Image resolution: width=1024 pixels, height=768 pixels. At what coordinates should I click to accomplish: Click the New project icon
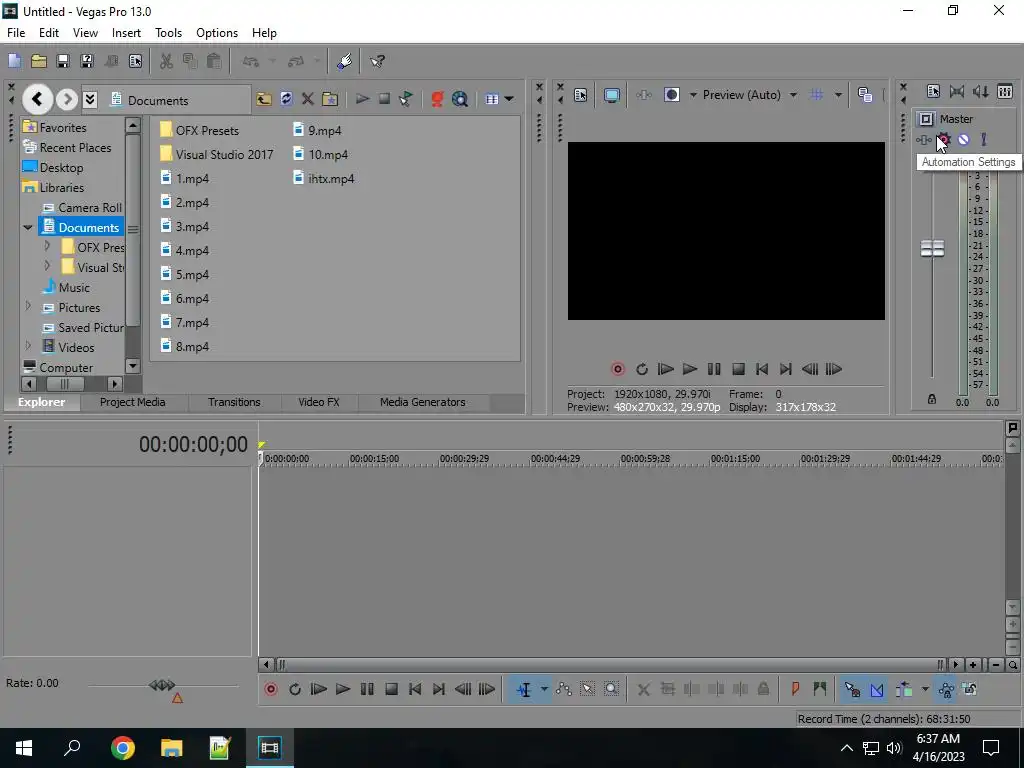coord(14,61)
